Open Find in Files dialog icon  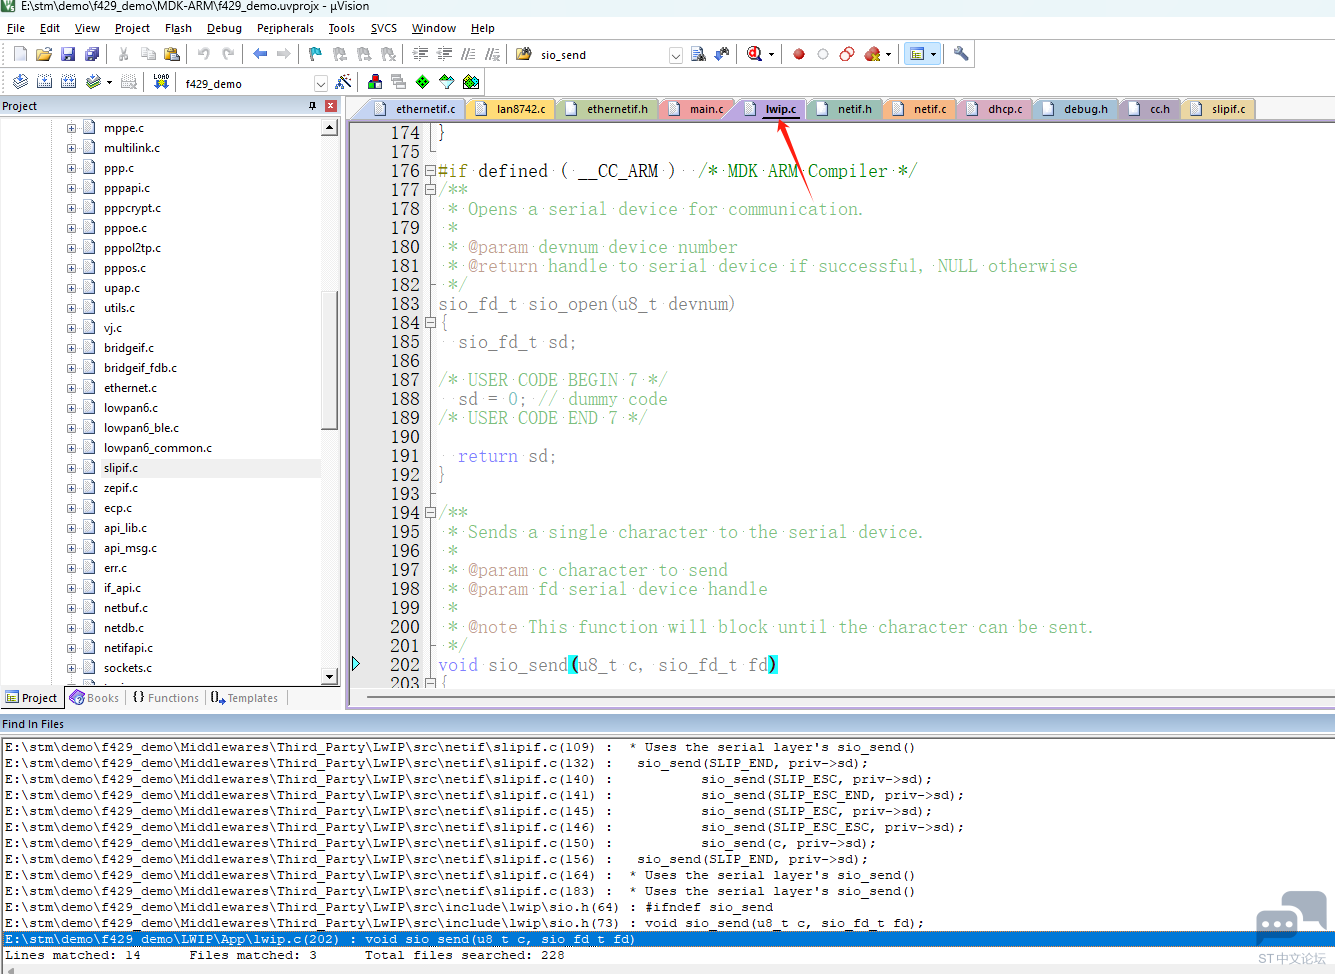point(524,54)
